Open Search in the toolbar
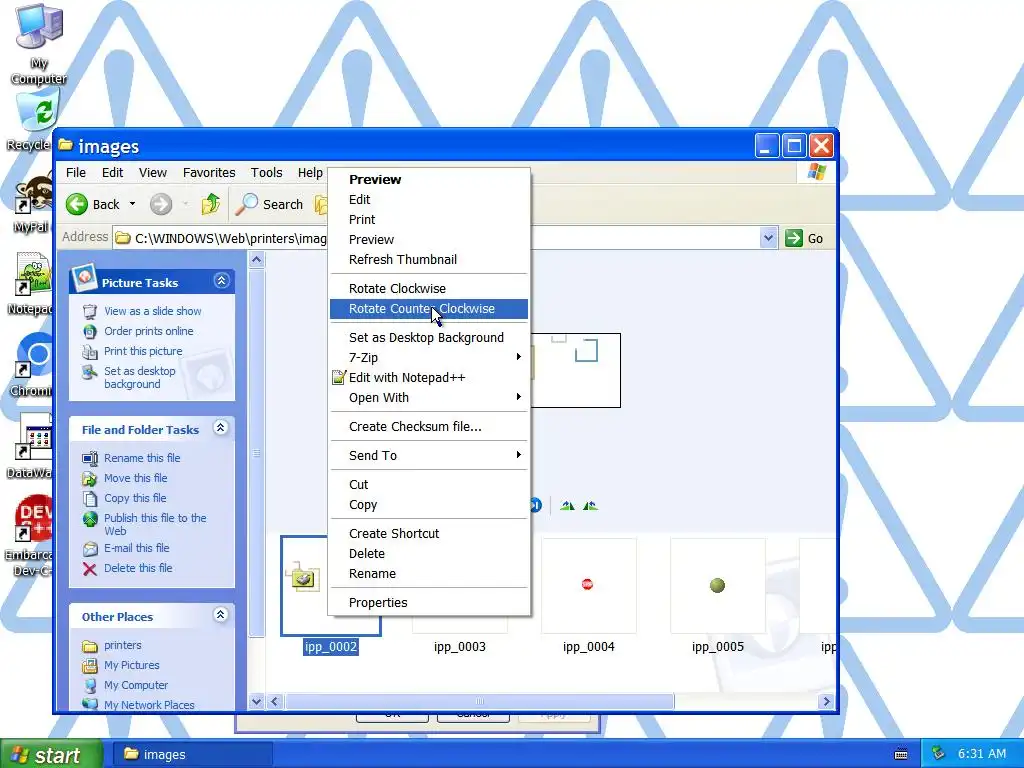This screenshot has width=1024, height=768. tap(269, 204)
